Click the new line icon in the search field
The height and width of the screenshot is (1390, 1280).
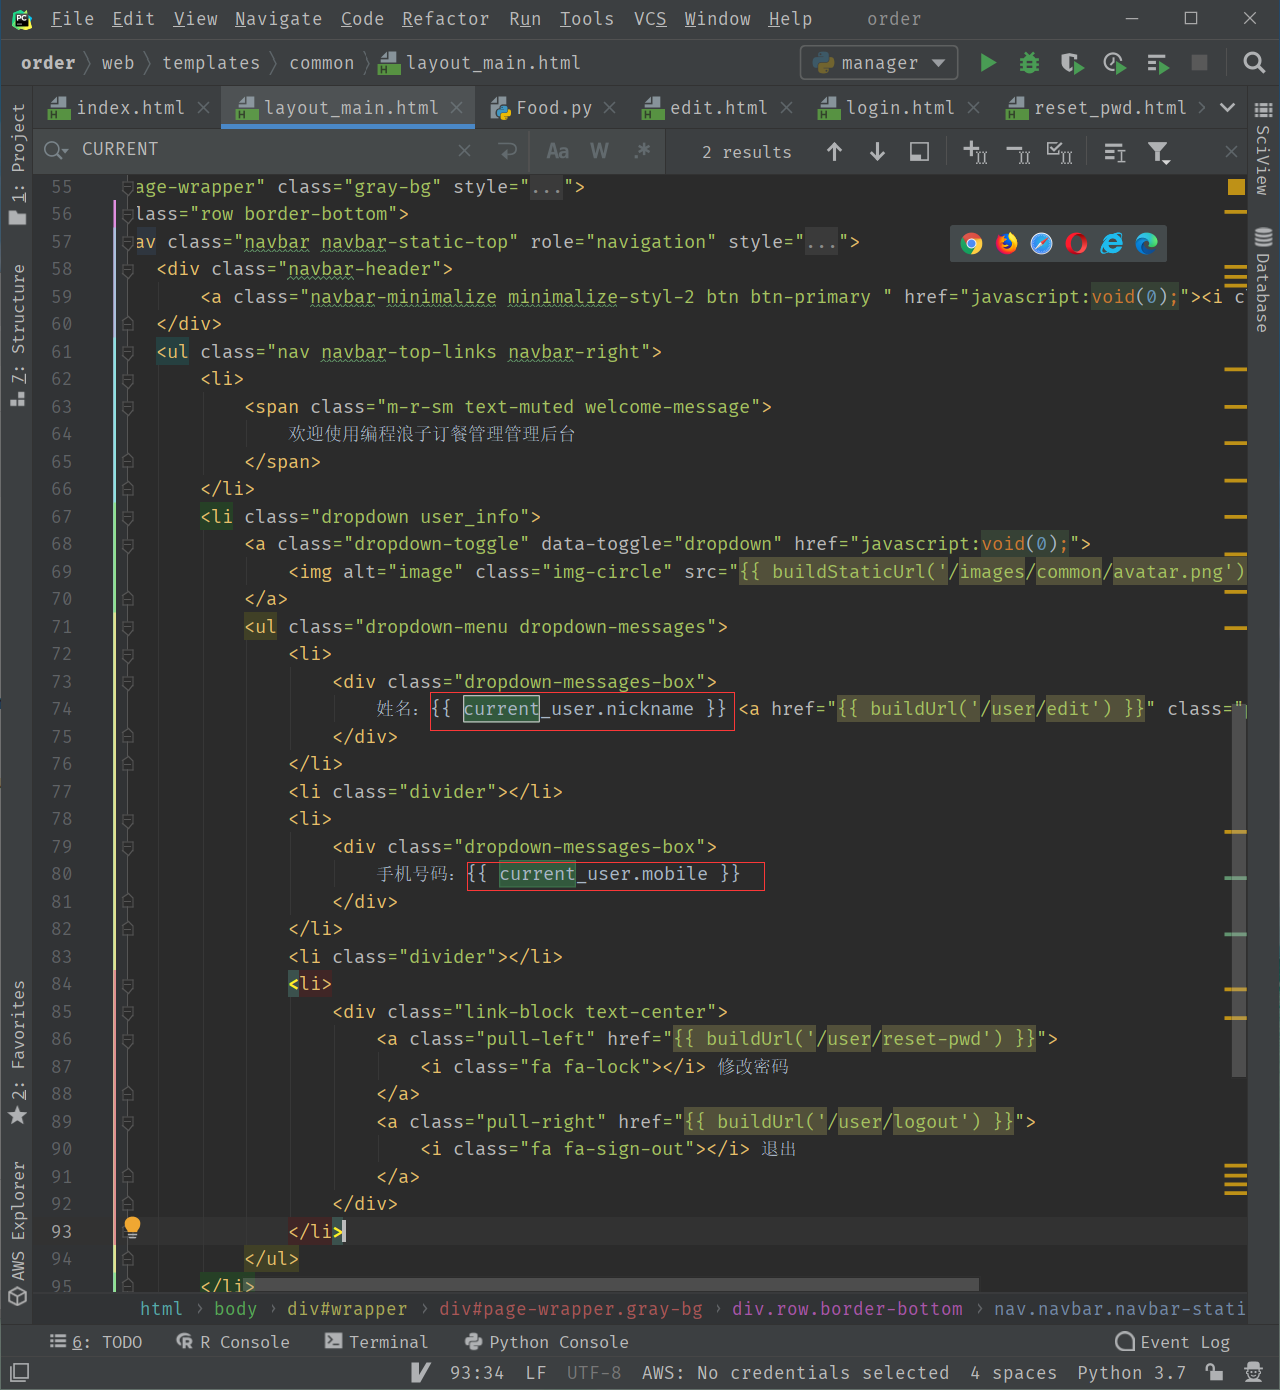click(508, 151)
